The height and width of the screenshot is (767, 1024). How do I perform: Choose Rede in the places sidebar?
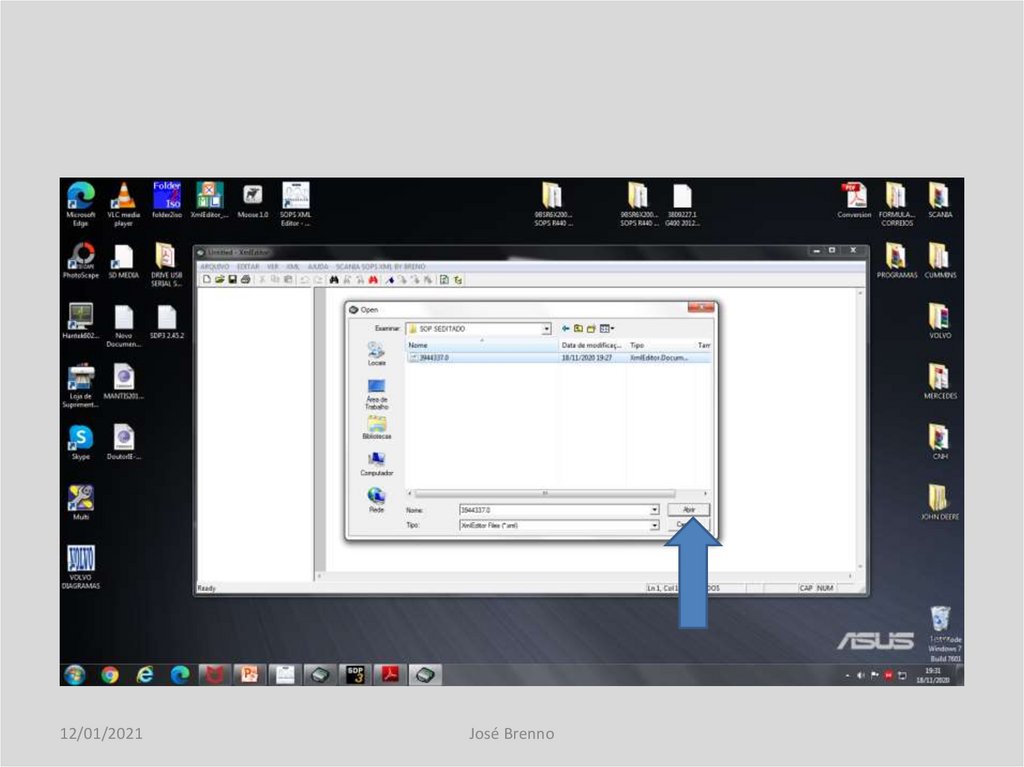tap(377, 498)
